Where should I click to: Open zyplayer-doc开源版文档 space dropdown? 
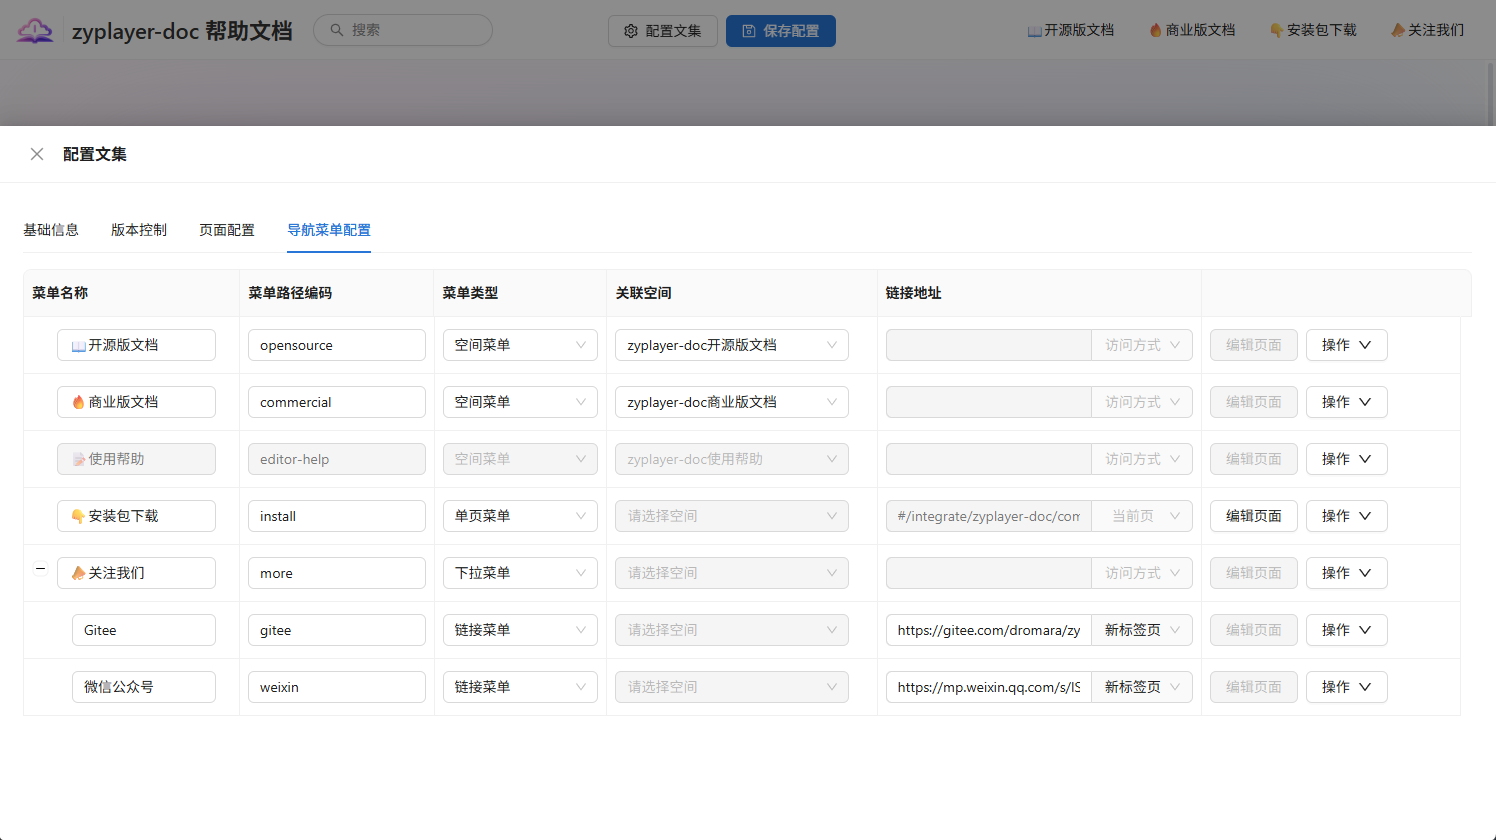coord(732,345)
